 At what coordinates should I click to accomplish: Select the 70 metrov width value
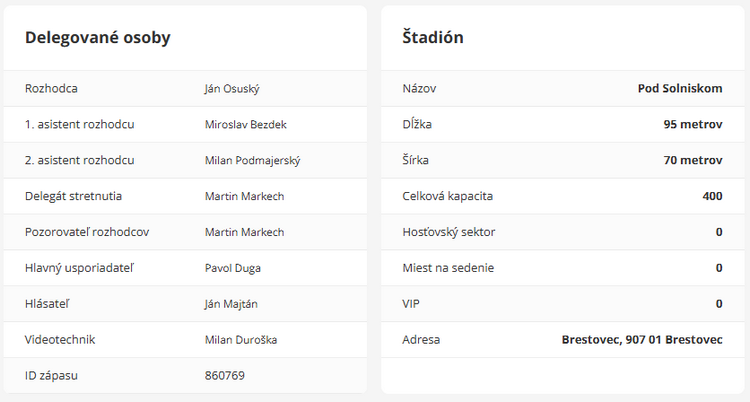tap(692, 160)
